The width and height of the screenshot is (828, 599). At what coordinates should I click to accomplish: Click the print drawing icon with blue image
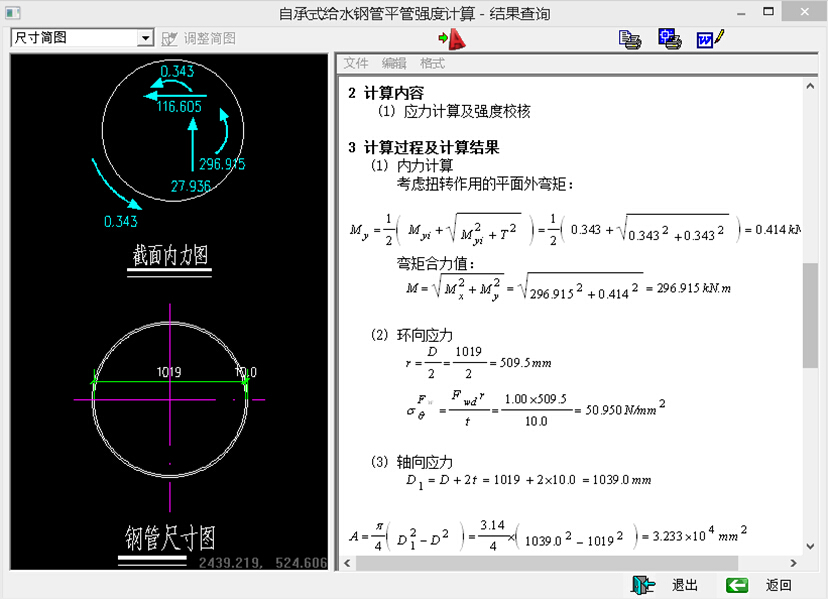click(670, 39)
